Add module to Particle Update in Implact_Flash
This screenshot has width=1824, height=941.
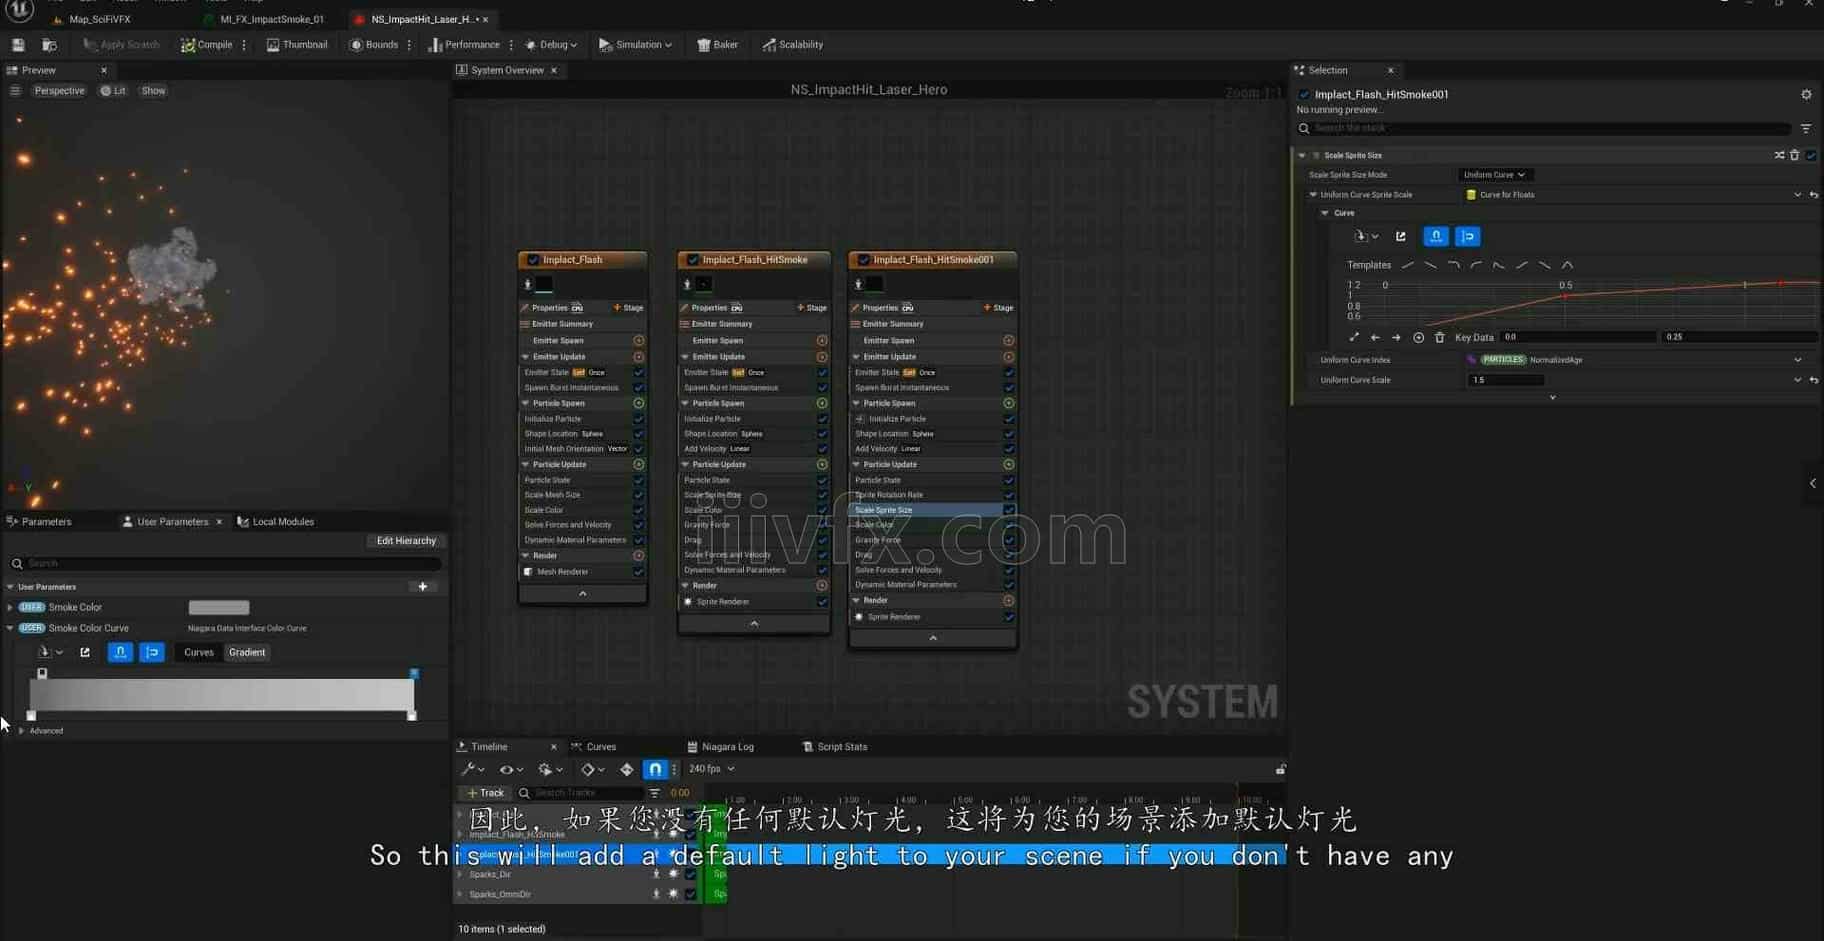point(639,464)
